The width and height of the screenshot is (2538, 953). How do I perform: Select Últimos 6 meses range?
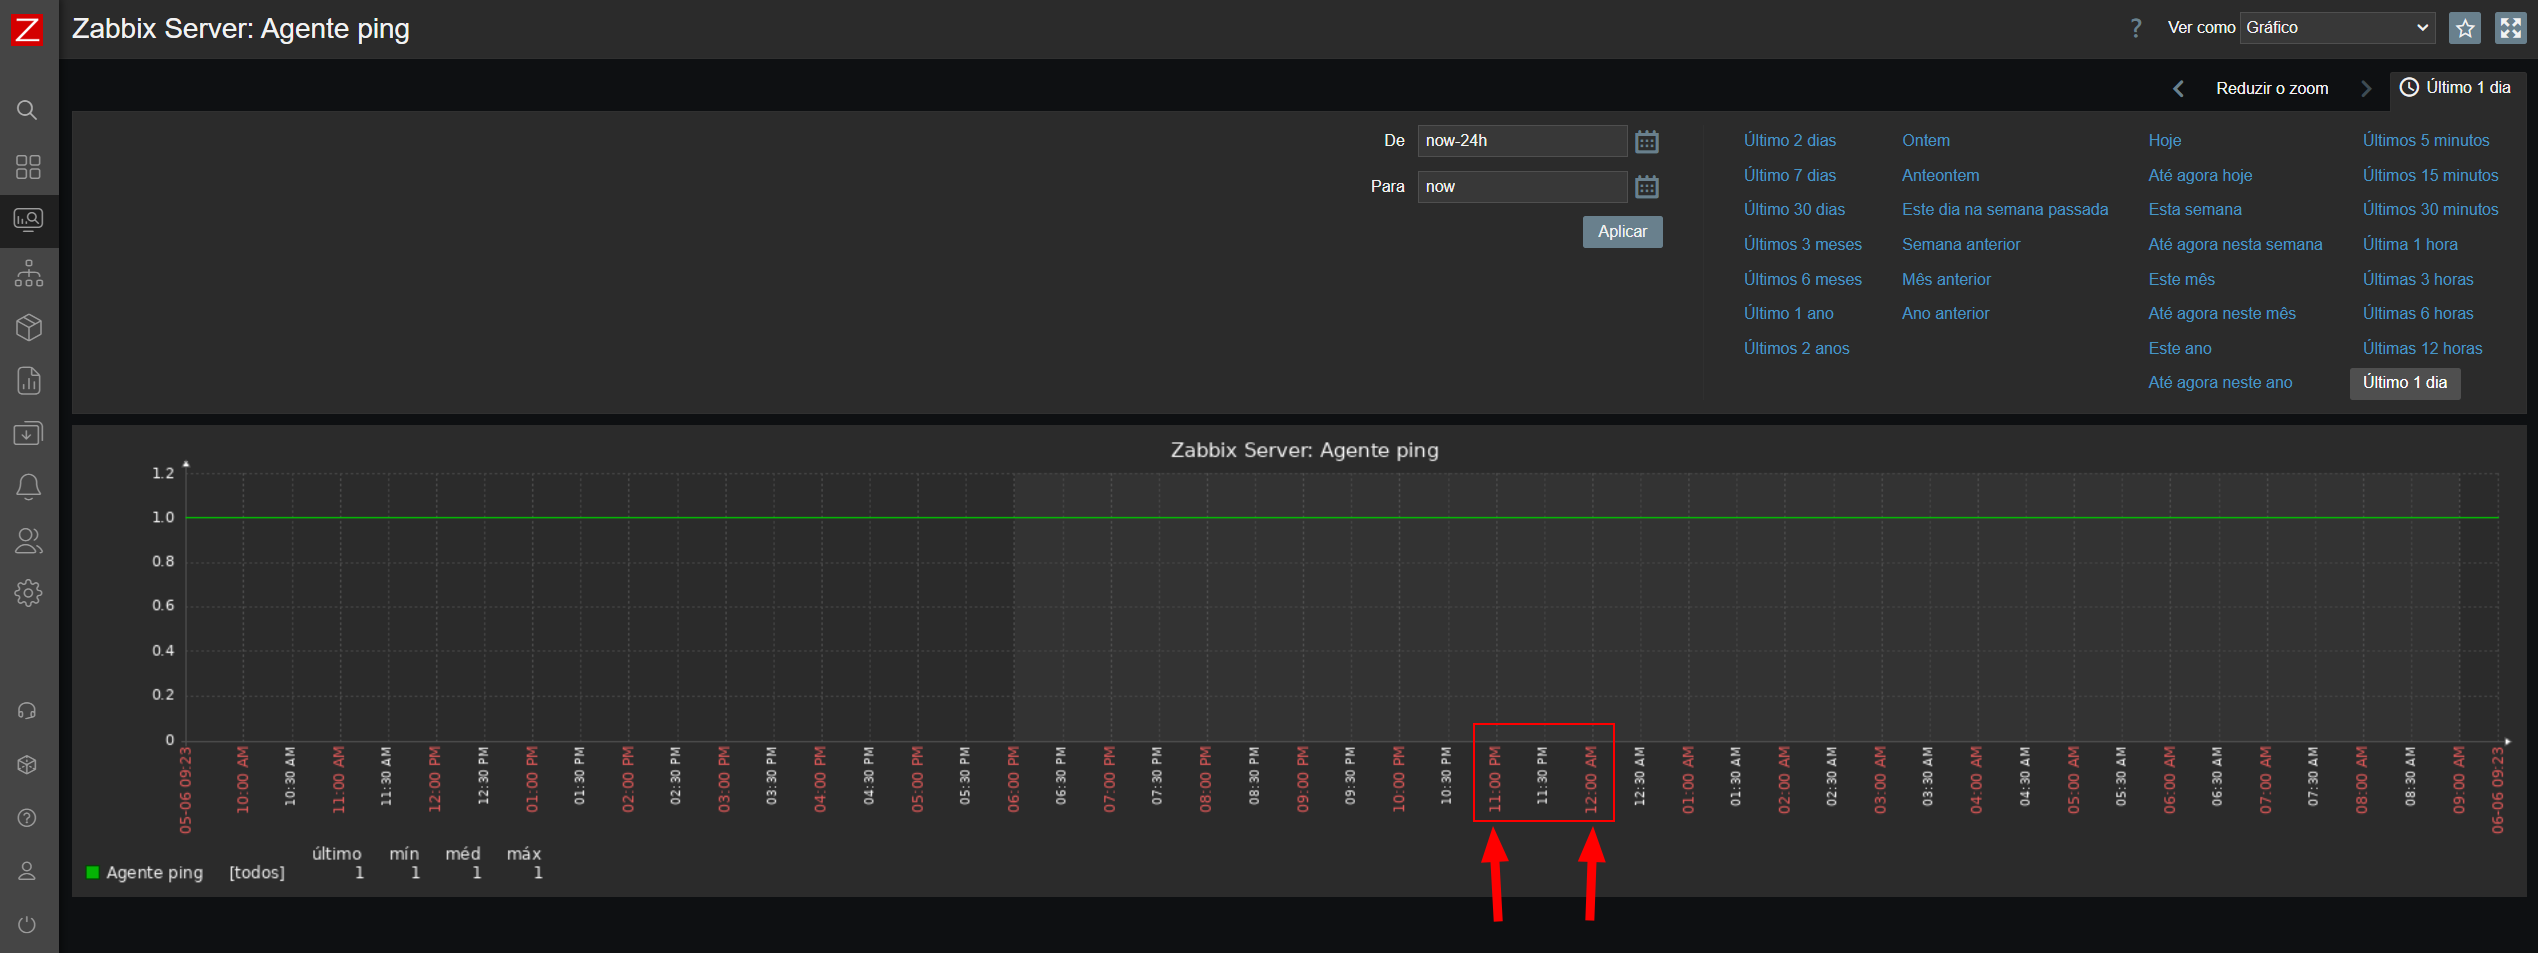[x=1803, y=280]
